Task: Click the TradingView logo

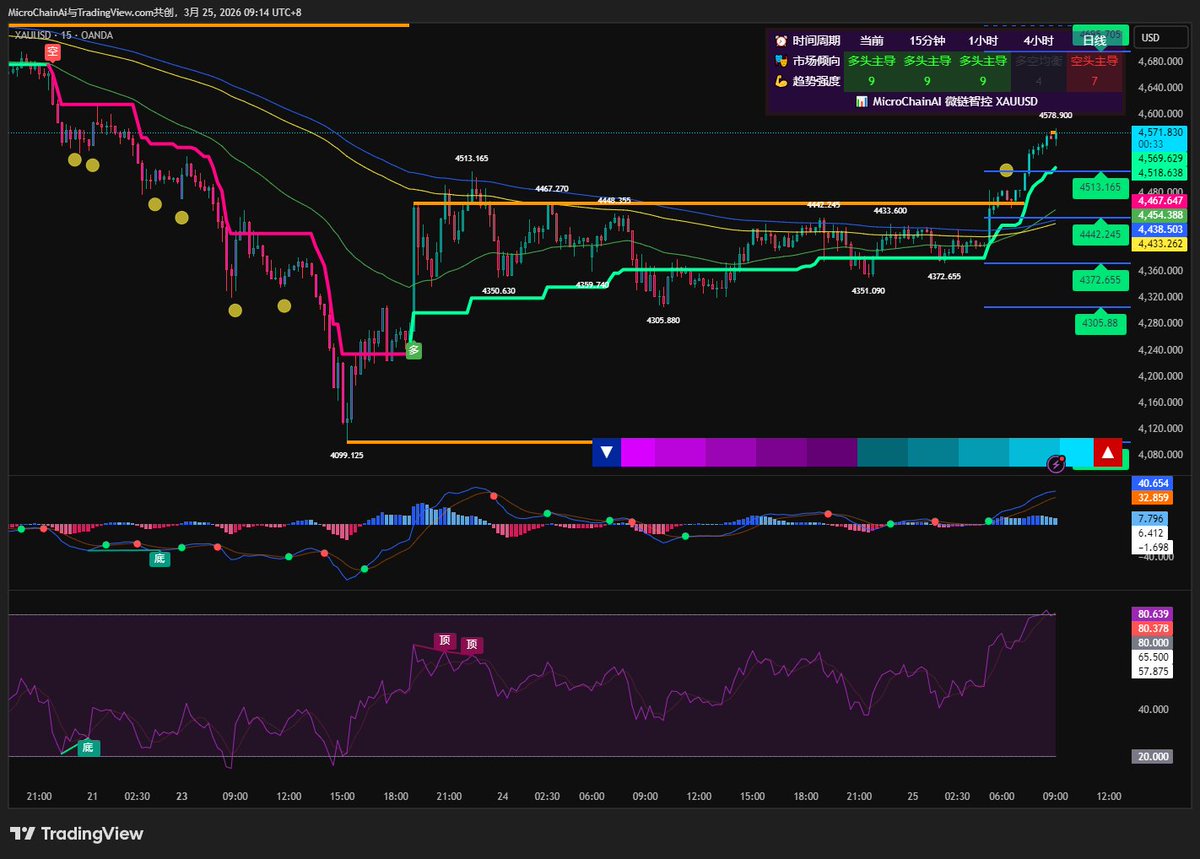Action: point(77,834)
